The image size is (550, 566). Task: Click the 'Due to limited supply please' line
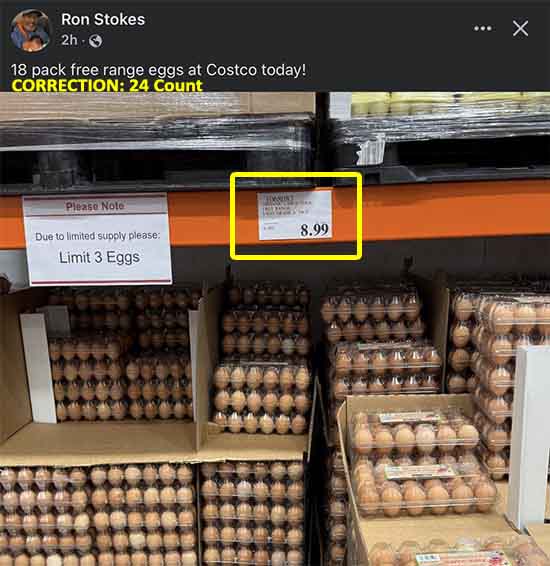97,236
